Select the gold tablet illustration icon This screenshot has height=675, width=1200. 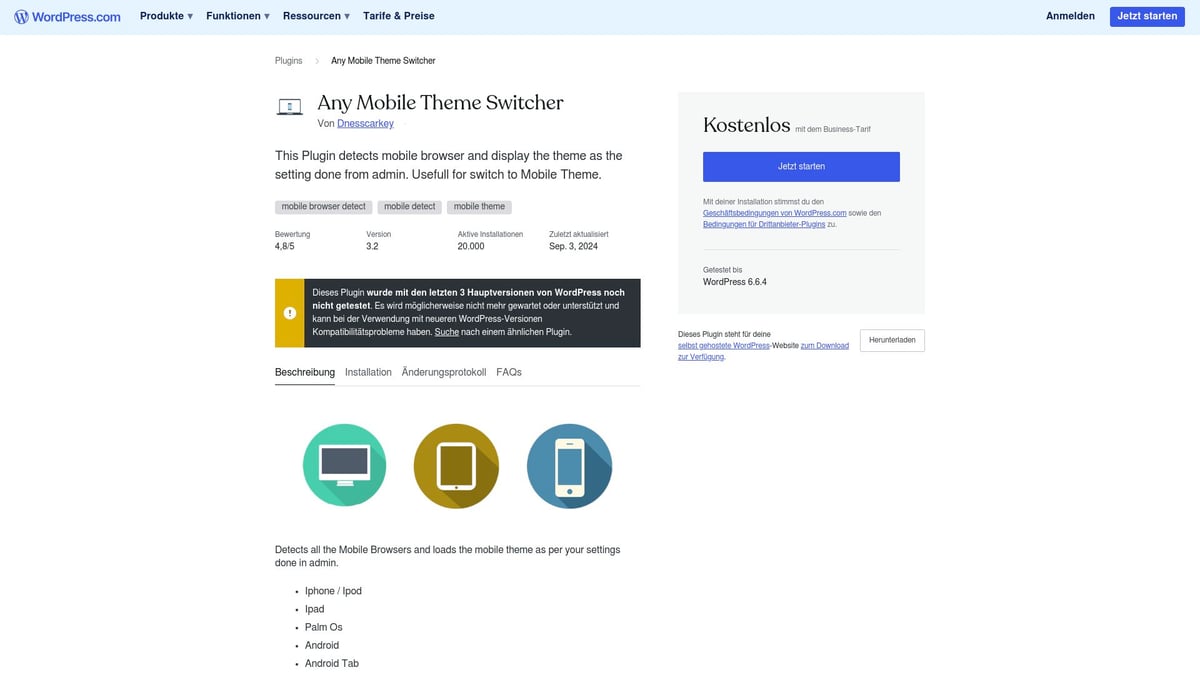tap(456, 465)
